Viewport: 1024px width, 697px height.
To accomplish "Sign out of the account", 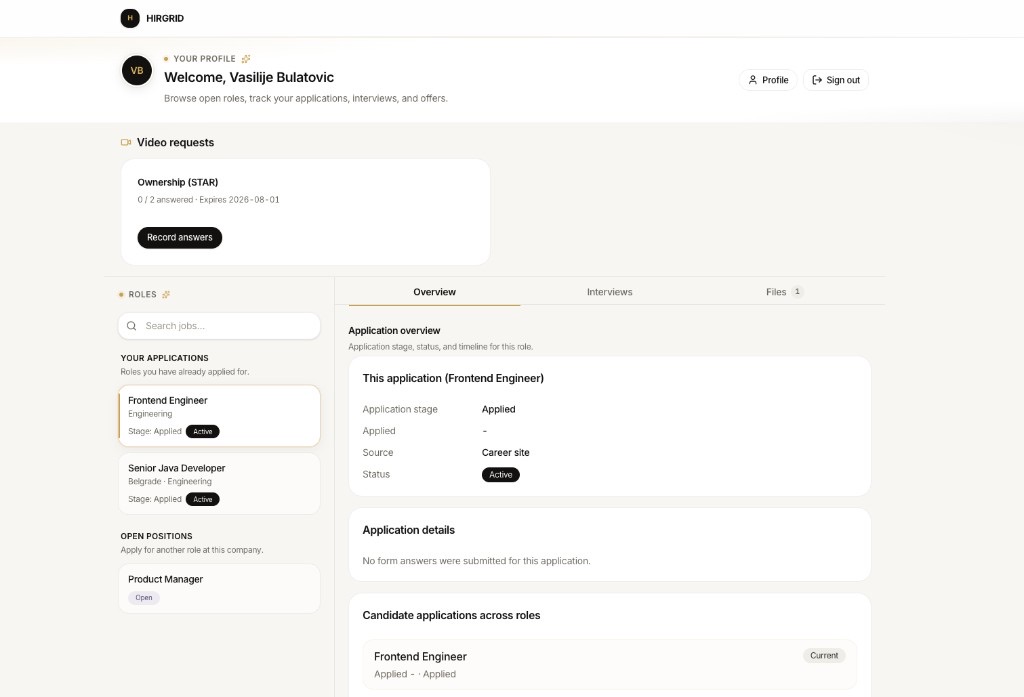I will 835,80.
